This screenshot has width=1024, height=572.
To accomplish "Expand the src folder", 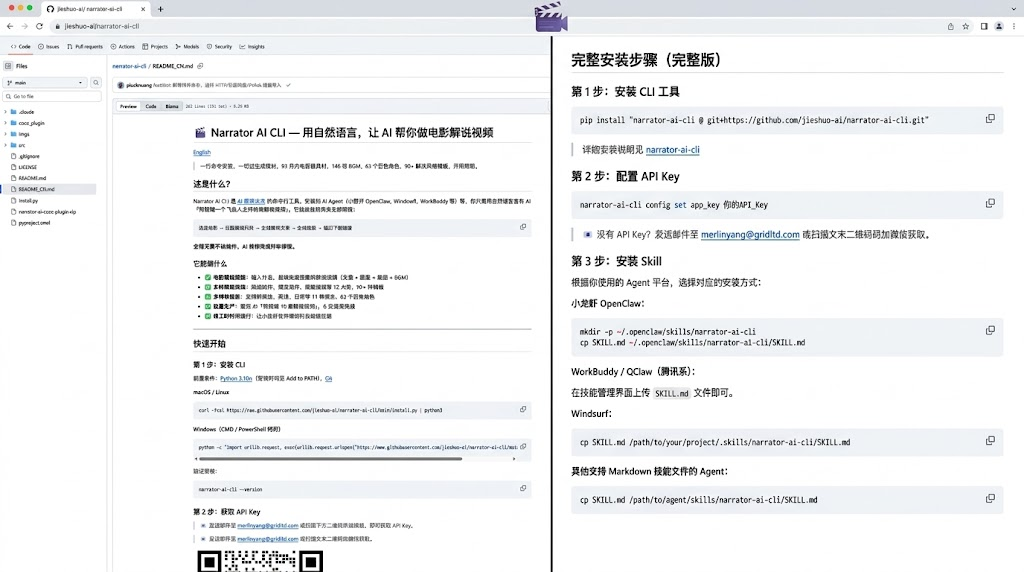I will [x=6, y=145].
